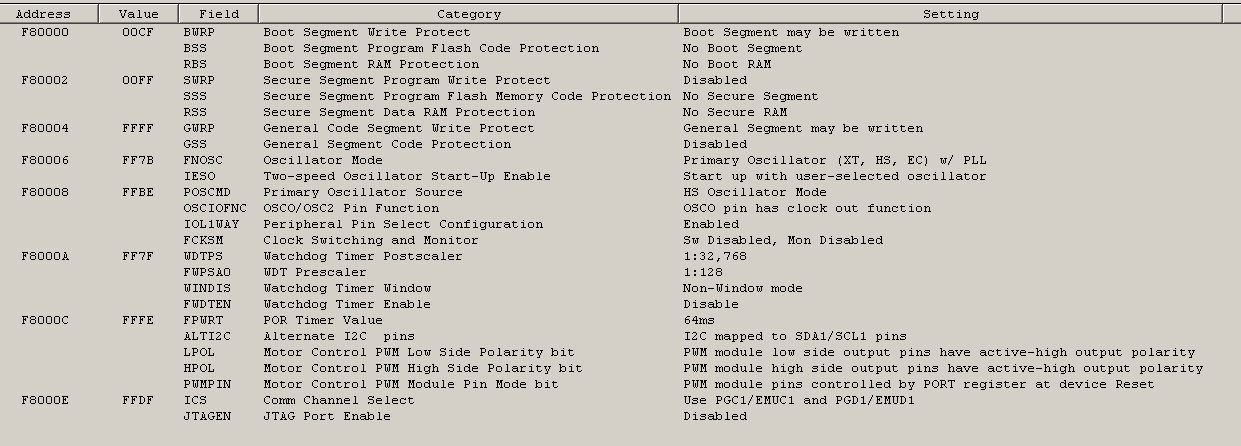Click address F8000A in the list
Image resolution: width=1241 pixels, height=446 pixels.
[45, 256]
